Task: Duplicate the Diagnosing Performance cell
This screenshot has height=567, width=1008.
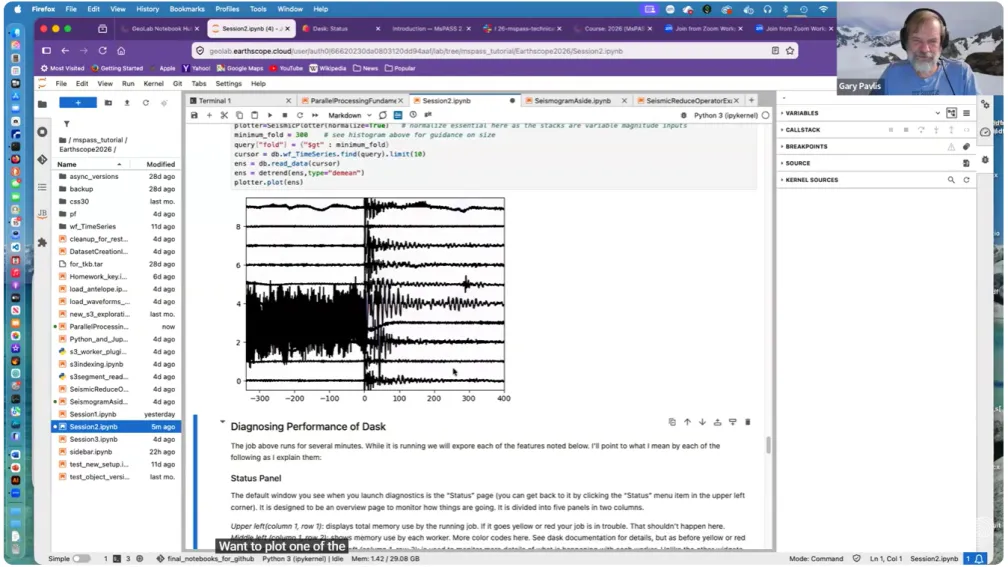Action: pyautogui.click(x=672, y=422)
